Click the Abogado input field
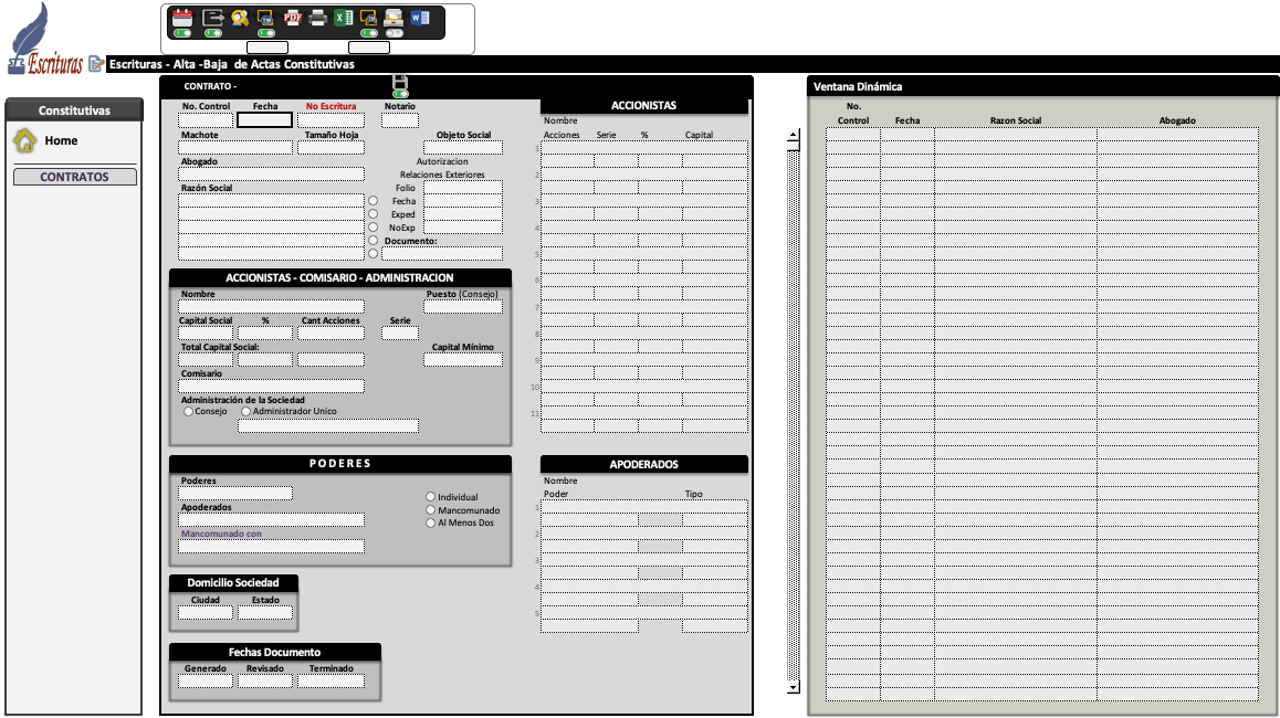This screenshot has width=1280, height=718. [x=271, y=174]
